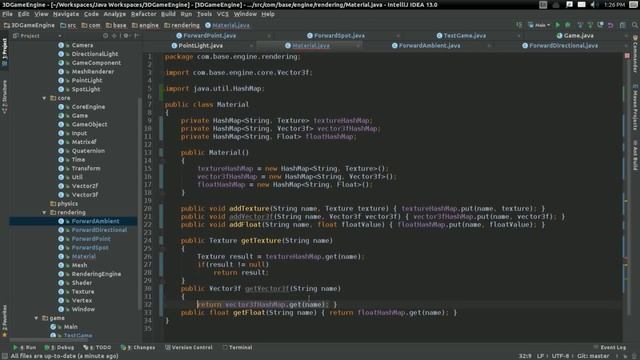Select Vector3f class in project tree
640x360 pixels.
click(x=85, y=195)
